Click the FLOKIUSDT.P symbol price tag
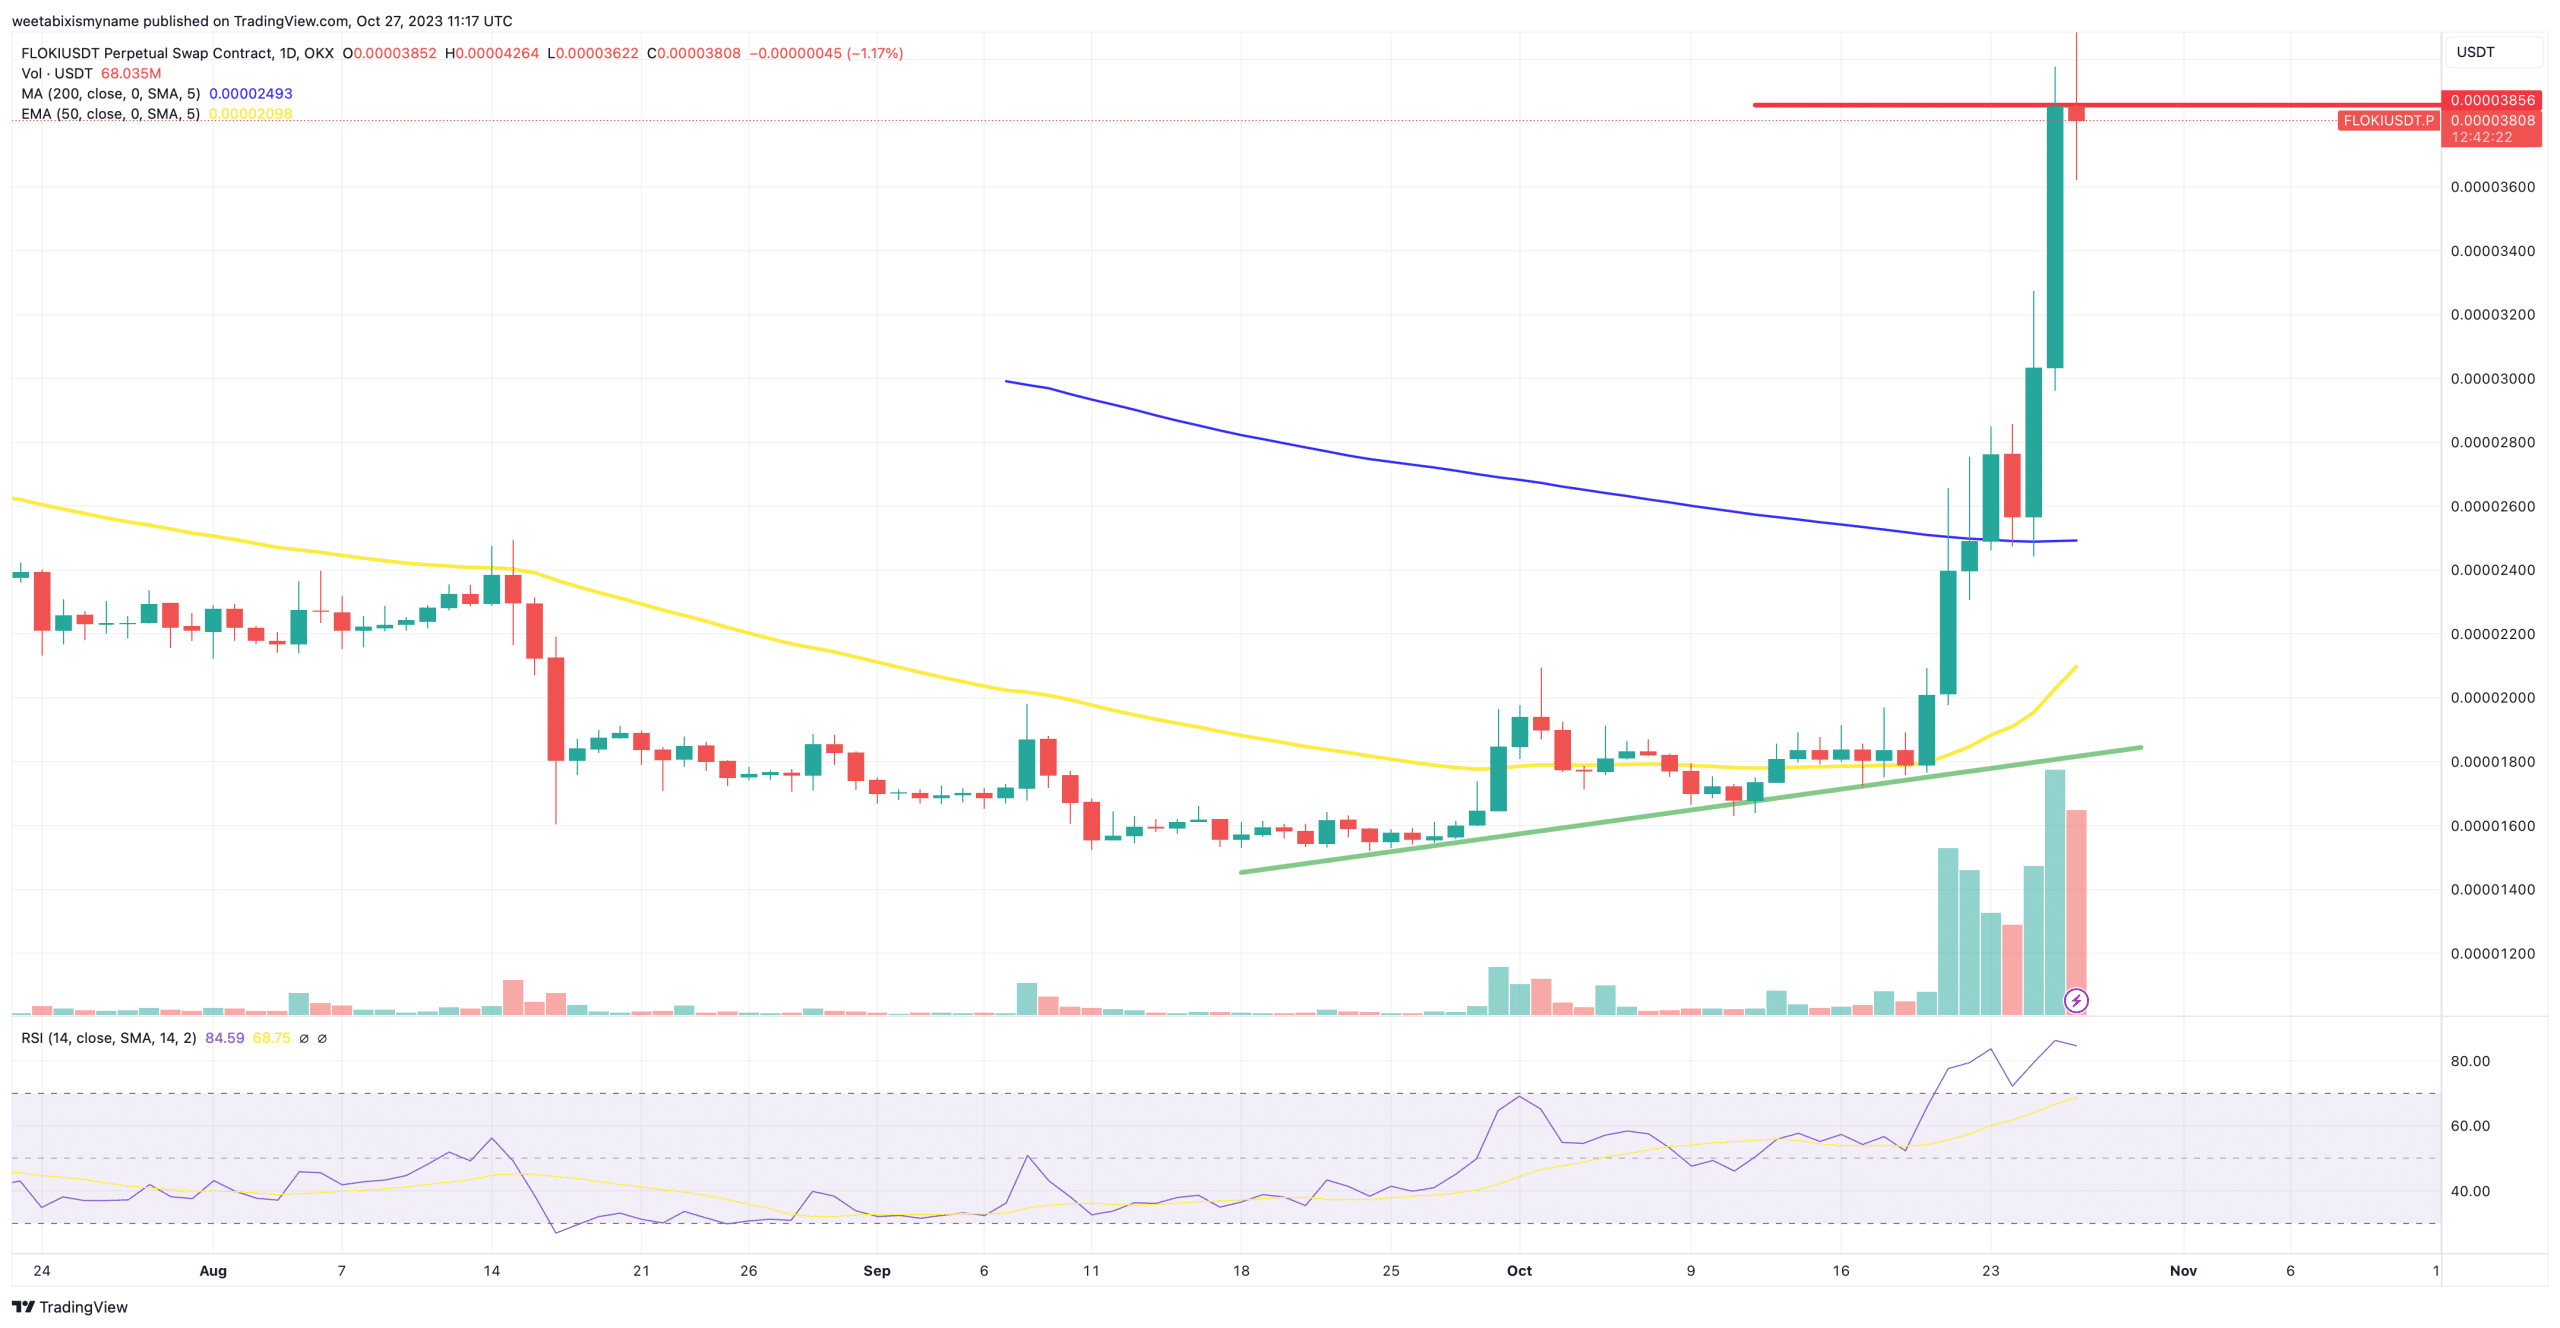Screen dimensions: 2560x1328 coord(2388,120)
